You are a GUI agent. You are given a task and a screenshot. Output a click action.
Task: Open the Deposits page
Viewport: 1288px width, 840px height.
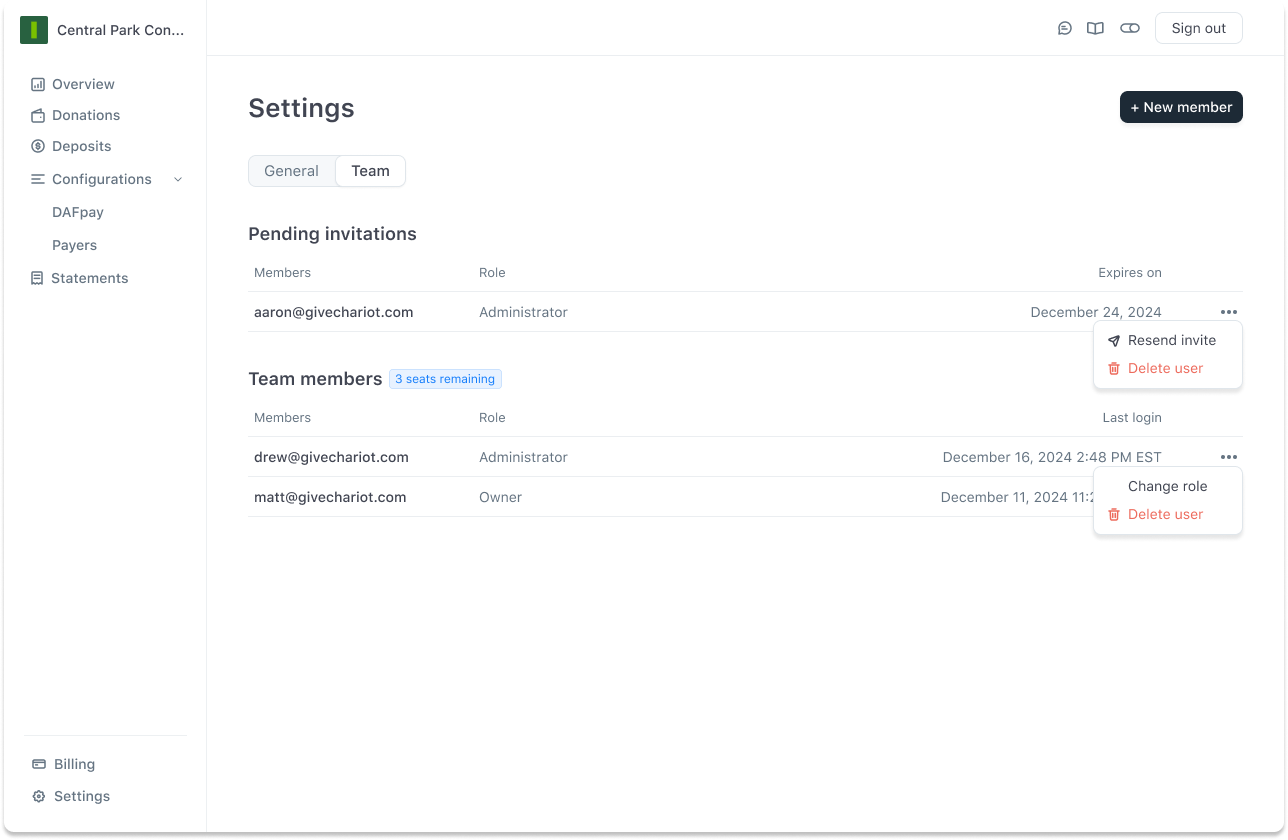coord(81,146)
